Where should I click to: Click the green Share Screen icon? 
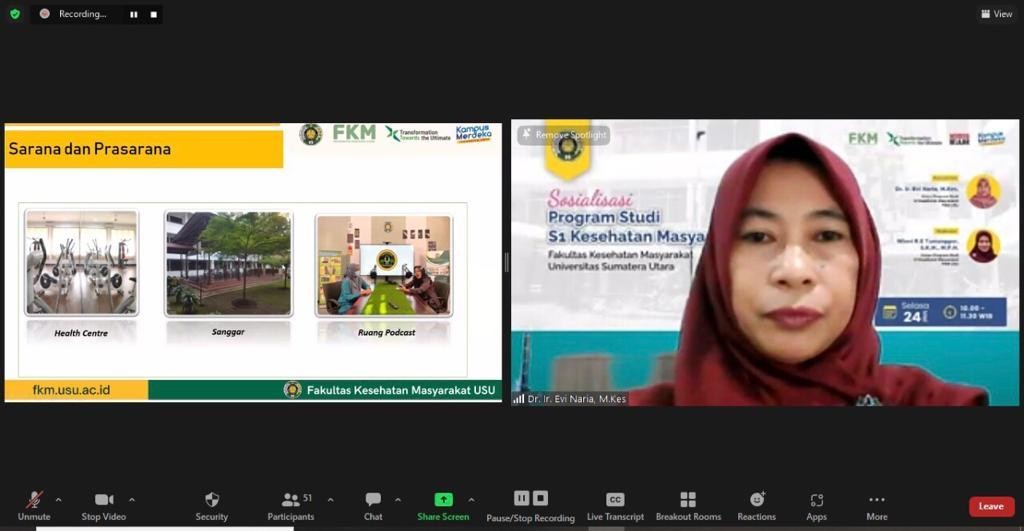443,500
